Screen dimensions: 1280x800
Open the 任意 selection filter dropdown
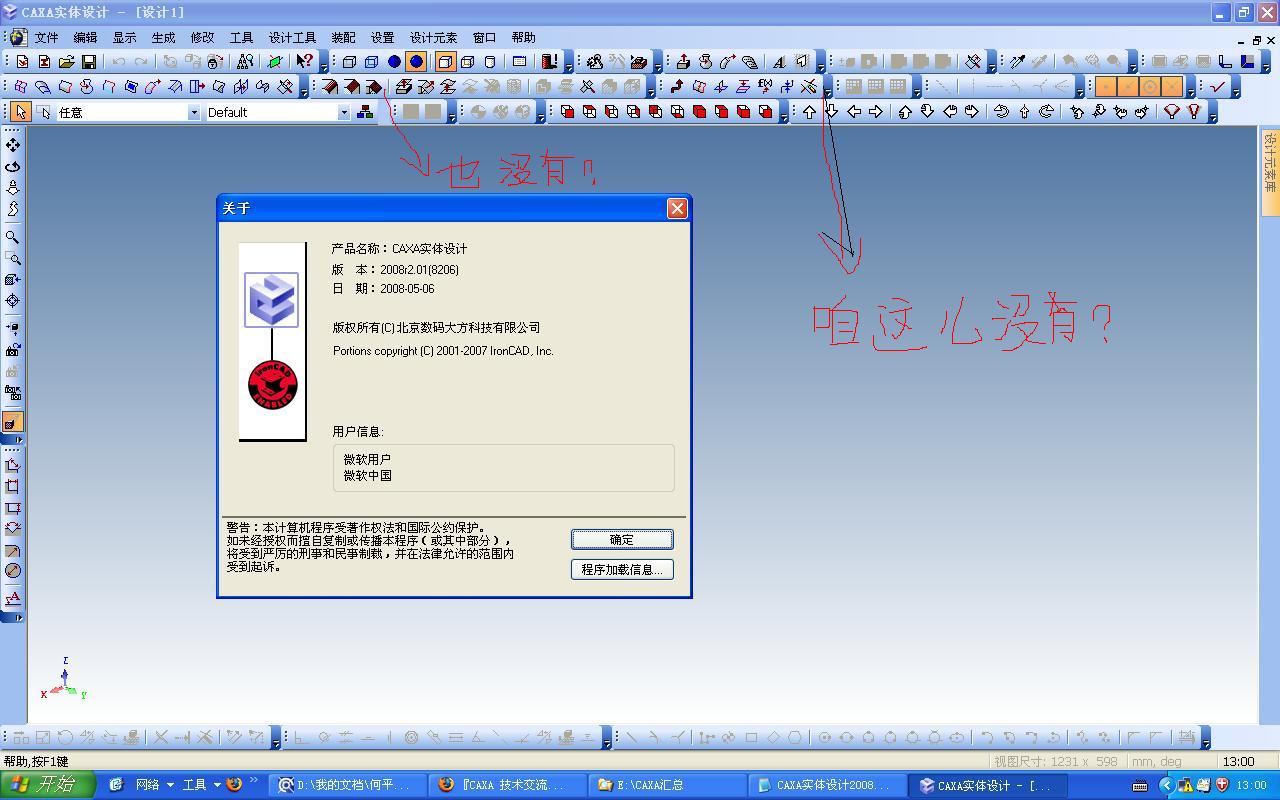click(194, 113)
